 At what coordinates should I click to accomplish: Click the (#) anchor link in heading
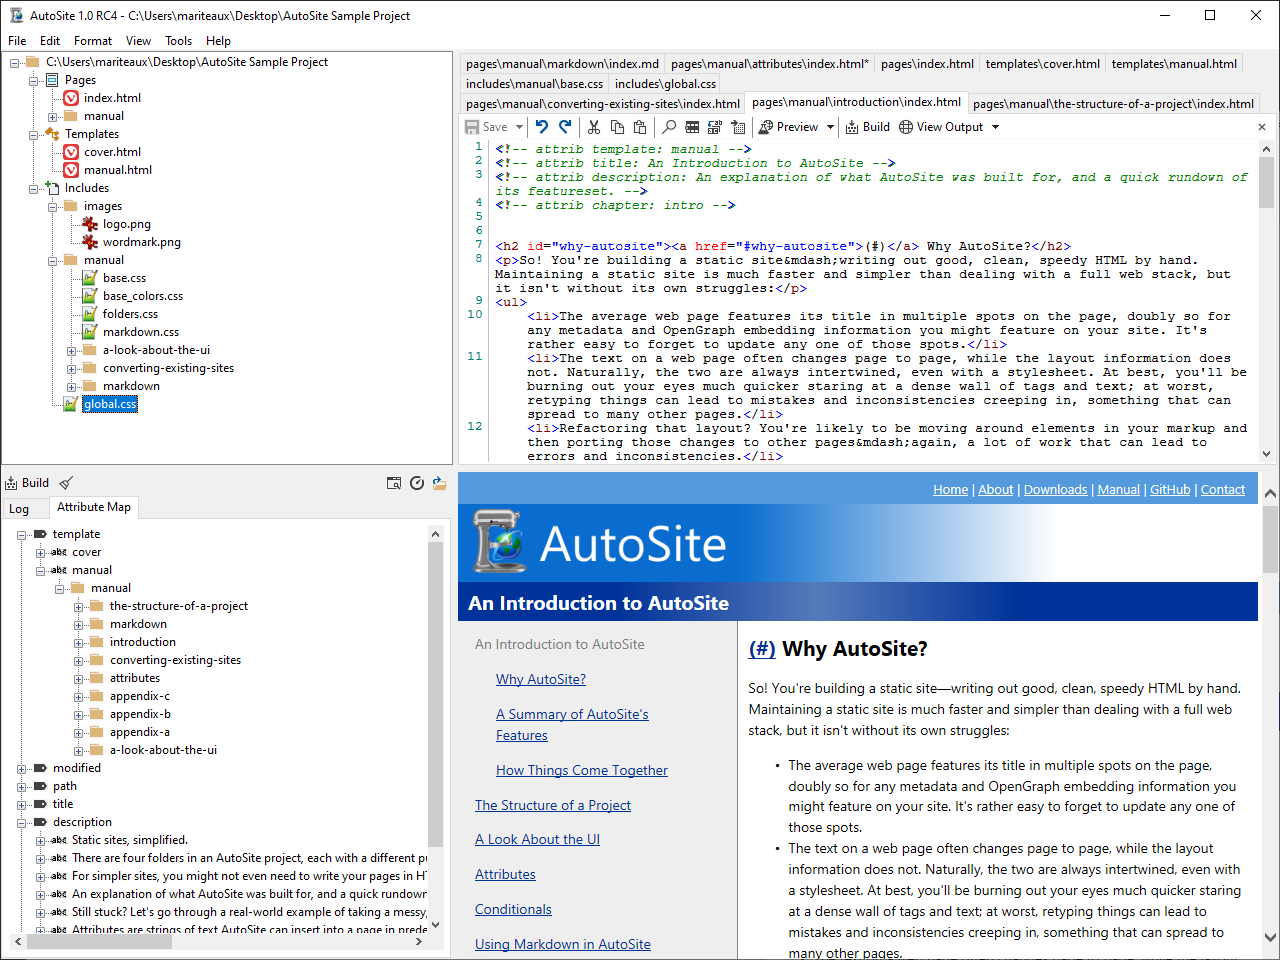[762, 648]
